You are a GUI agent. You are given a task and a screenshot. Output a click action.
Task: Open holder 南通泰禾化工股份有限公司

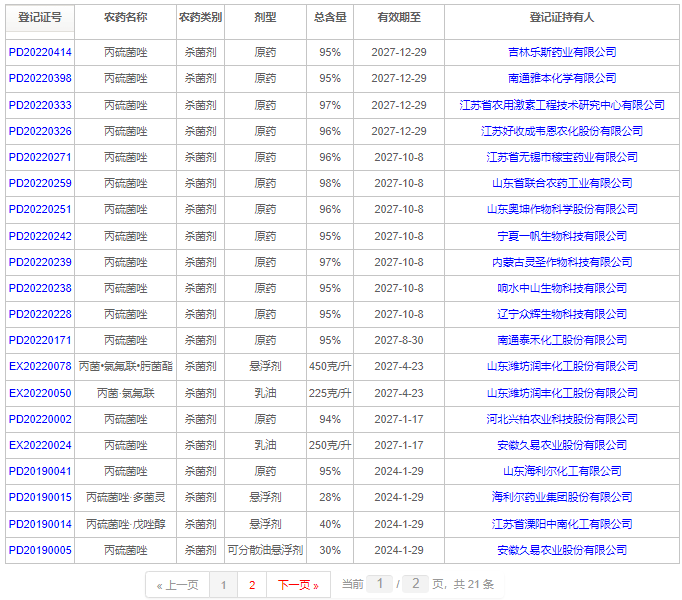tap(562, 340)
